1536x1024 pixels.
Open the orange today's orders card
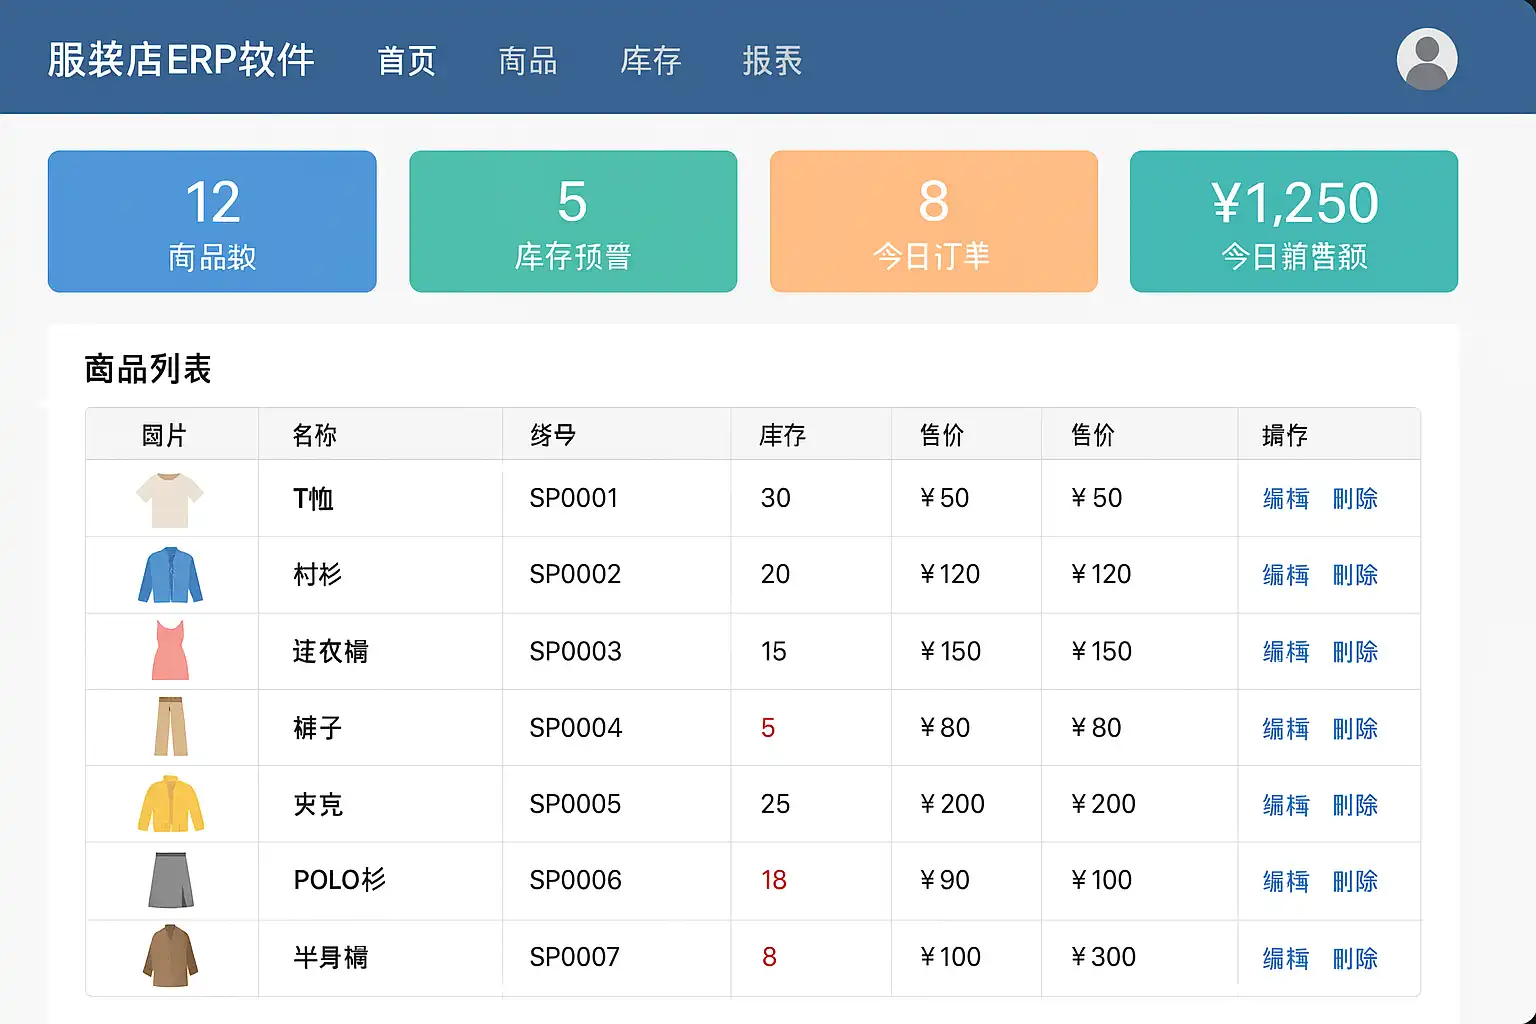[933, 222]
